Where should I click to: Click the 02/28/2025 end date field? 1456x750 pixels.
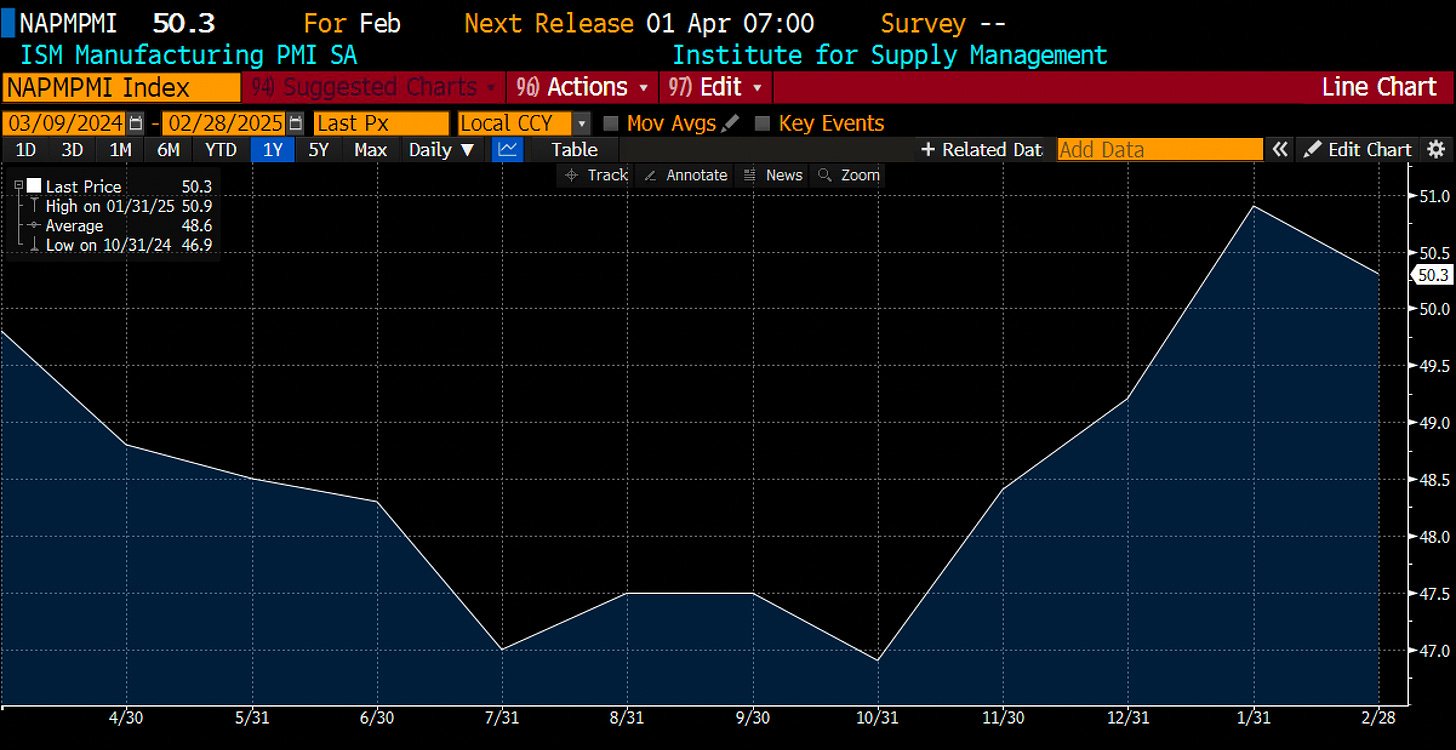[224, 124]
